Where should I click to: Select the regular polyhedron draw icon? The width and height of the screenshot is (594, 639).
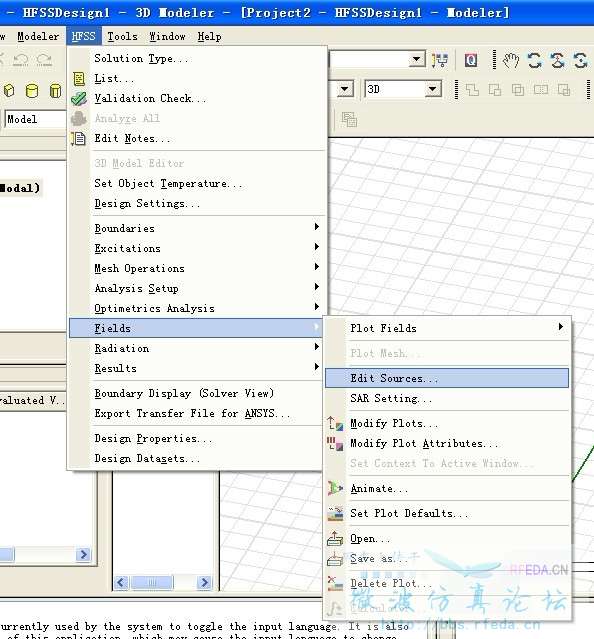[x=55, y=90]
